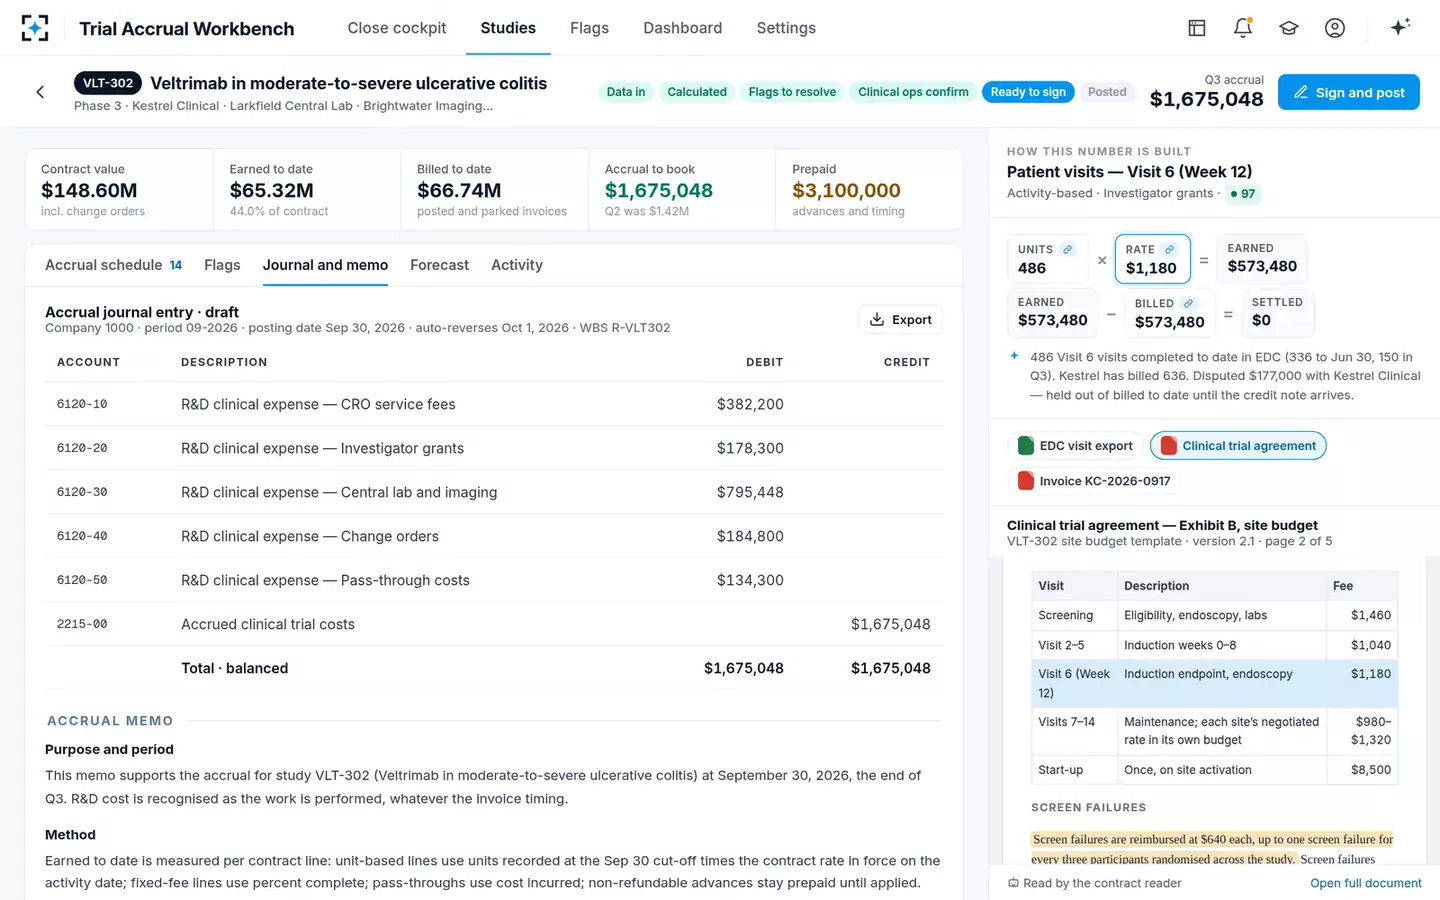Click the Prepaid $3,100,000 card
1440x900 pixels.
pos(869,190)
